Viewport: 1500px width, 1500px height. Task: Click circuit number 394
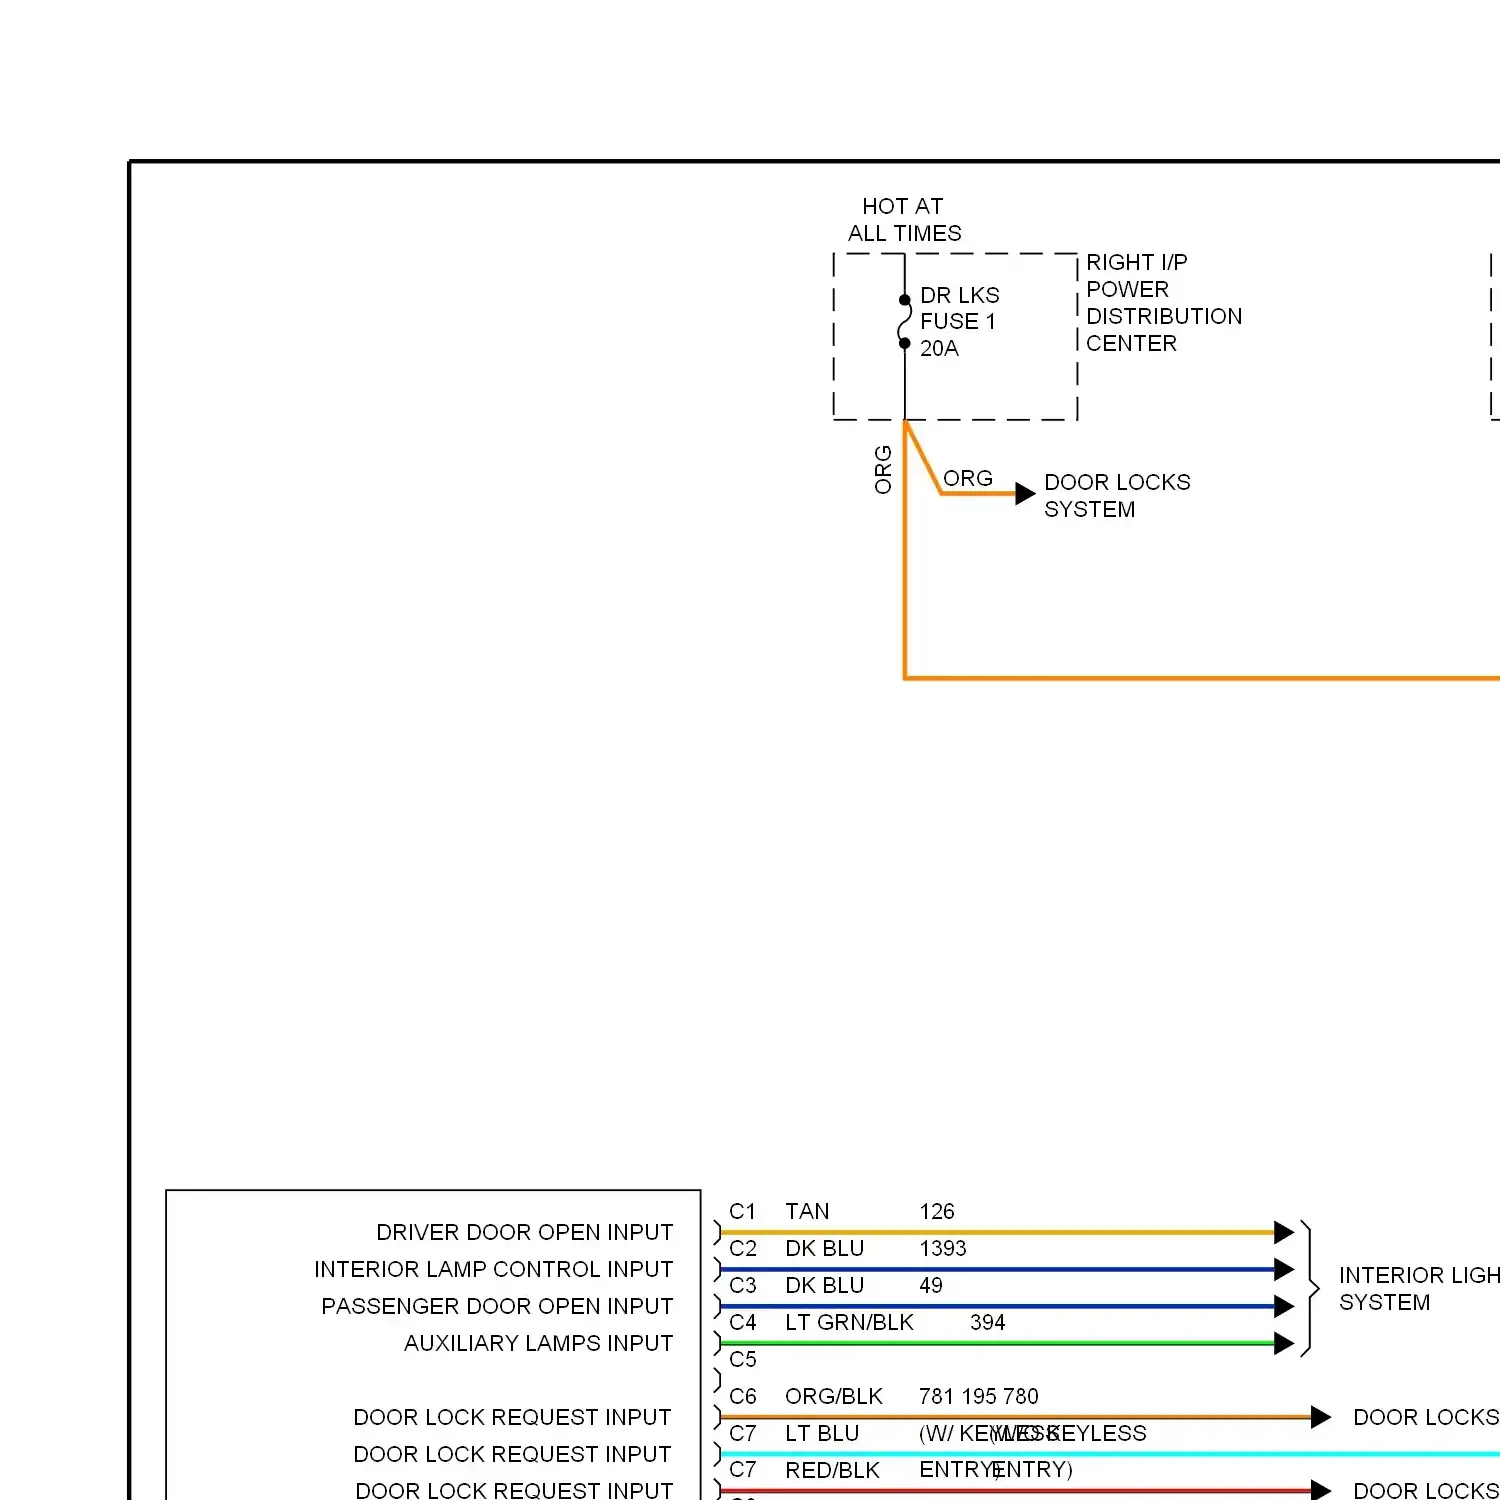click(988, 1323)
